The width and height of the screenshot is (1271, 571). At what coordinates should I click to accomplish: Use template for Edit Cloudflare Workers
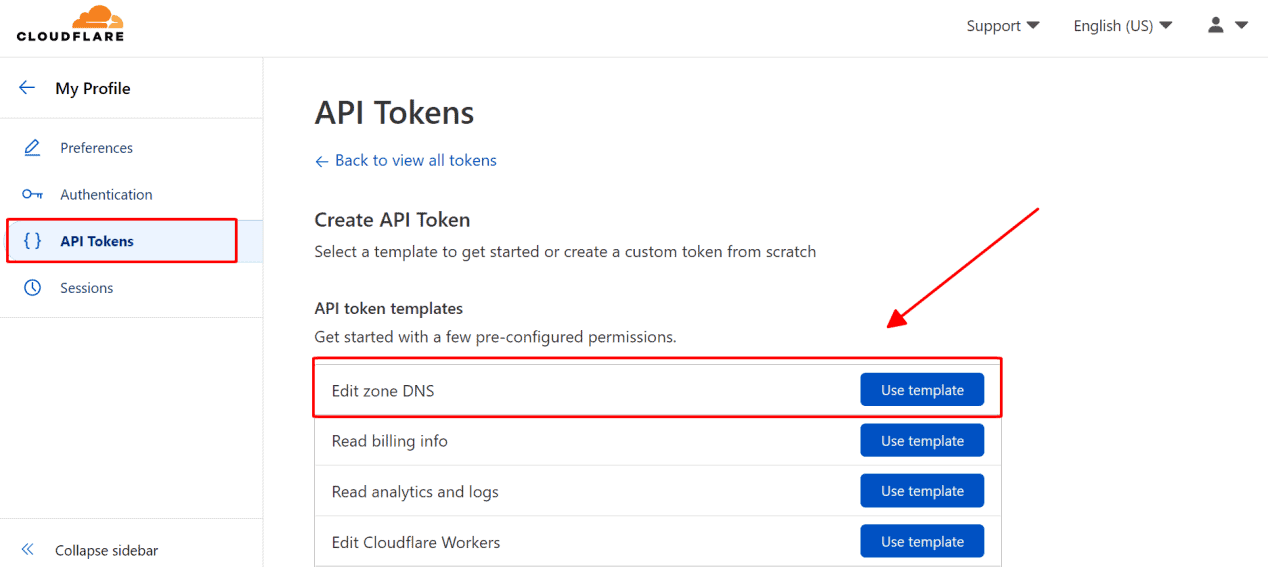pyautogui.click(x=922, y=542)
